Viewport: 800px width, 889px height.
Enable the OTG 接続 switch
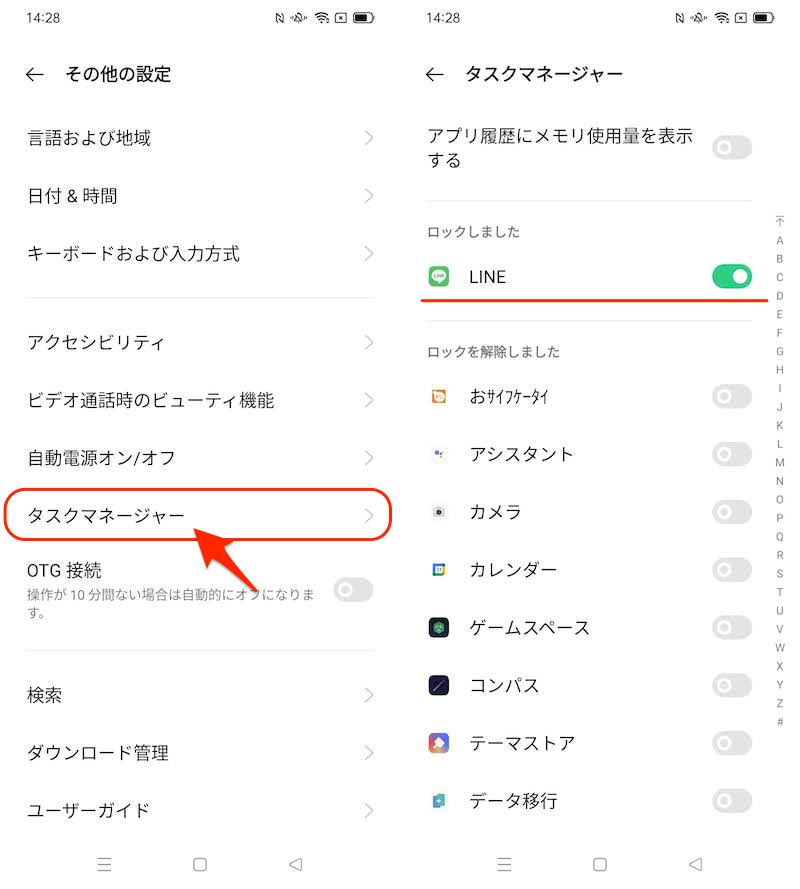353,590
